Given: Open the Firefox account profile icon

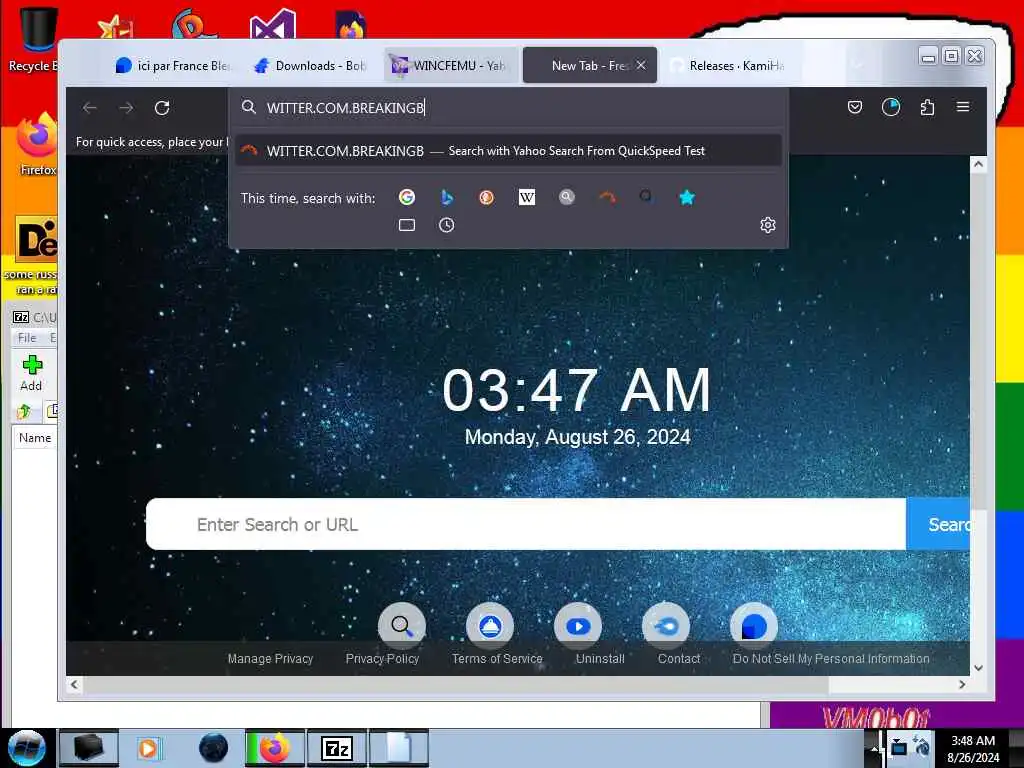Looking at the screenshot, I should point(891,107).
